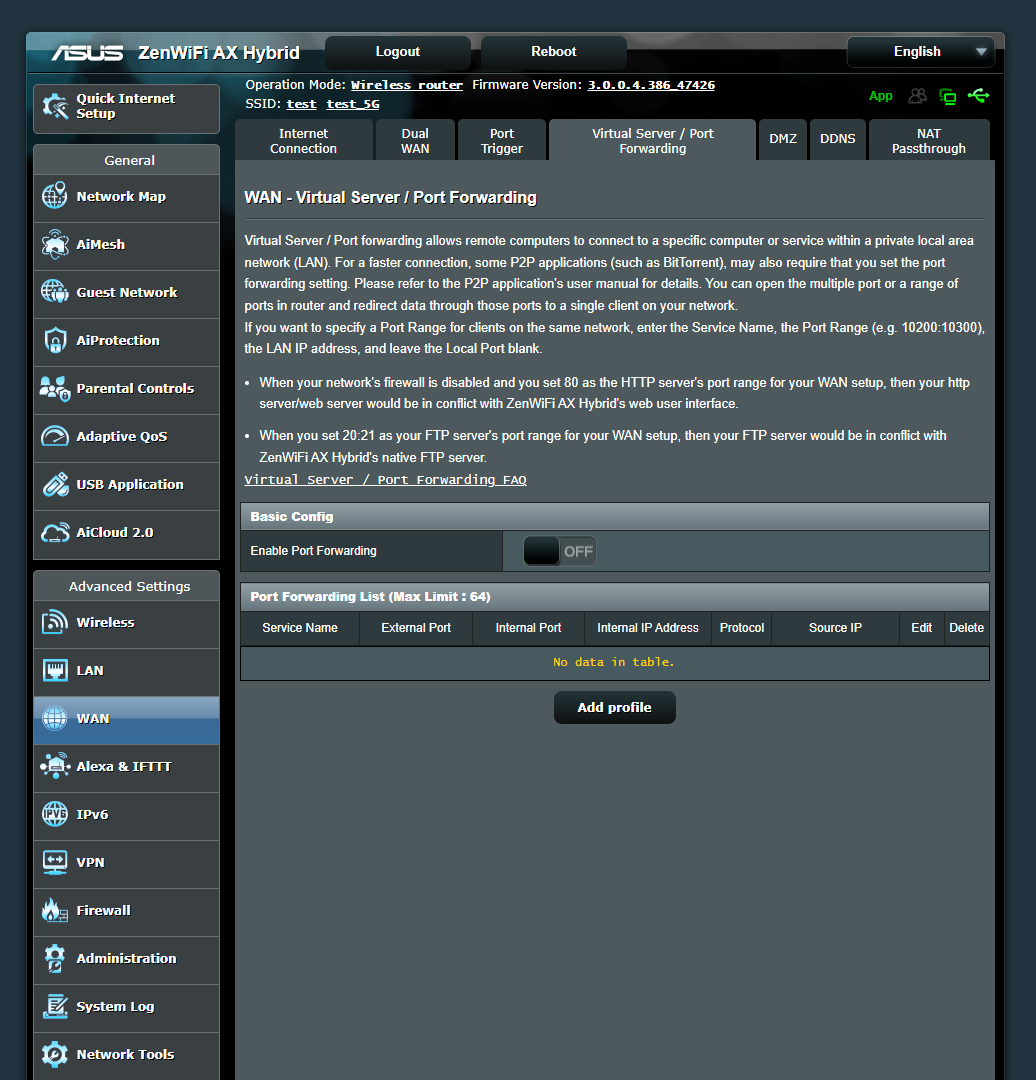Open the Network Map globe icon
The height and width of the screenshot is (1080, 1036).
57,196
